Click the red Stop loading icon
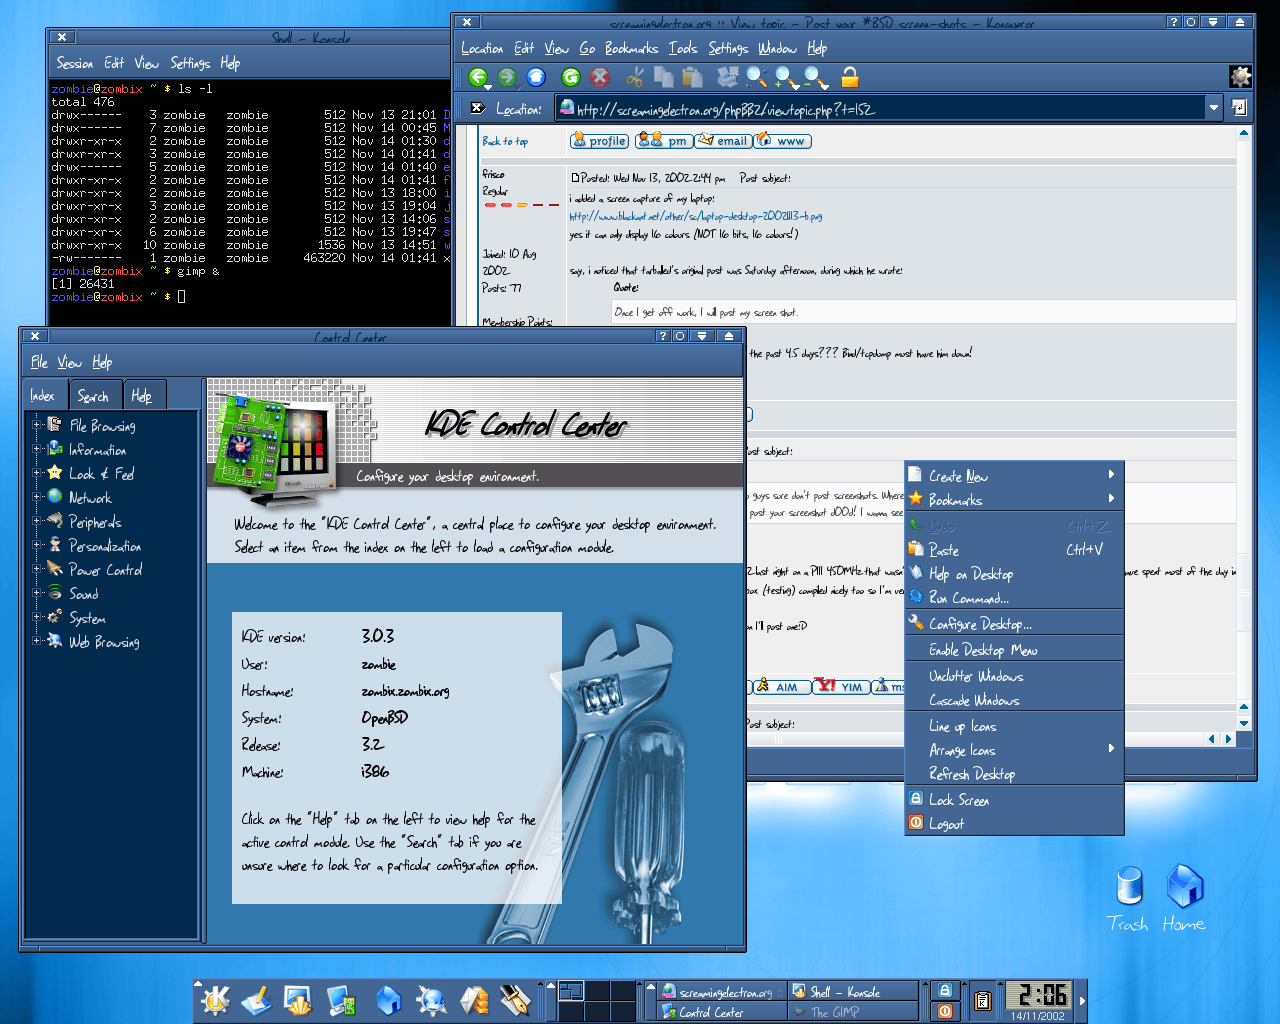The height and width of the screenshot is (1024, 1280). point(600,78)
